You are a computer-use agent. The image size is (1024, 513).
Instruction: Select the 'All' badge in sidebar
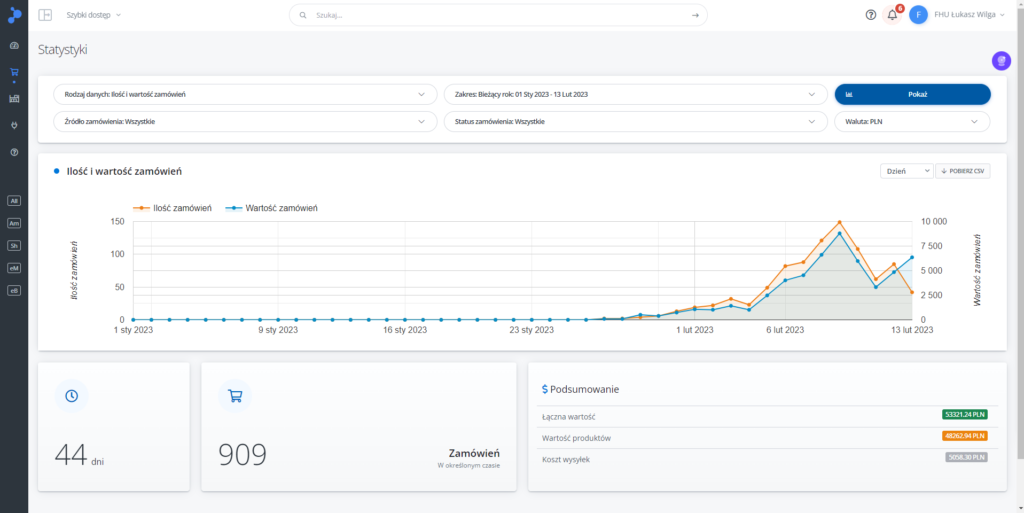(x=14, y=201)
